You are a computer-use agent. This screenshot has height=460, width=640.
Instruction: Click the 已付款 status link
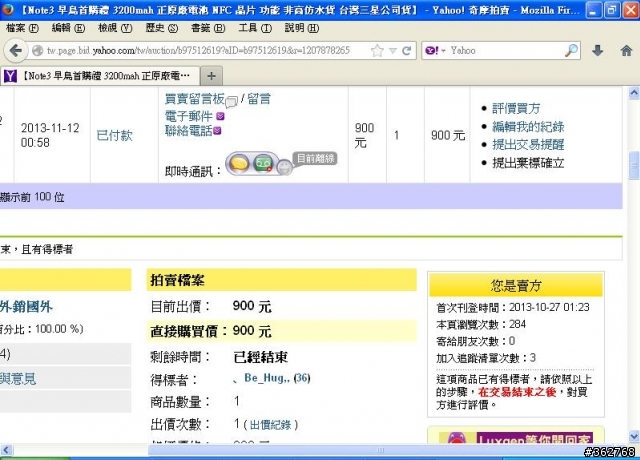click(x=115, y=136)
